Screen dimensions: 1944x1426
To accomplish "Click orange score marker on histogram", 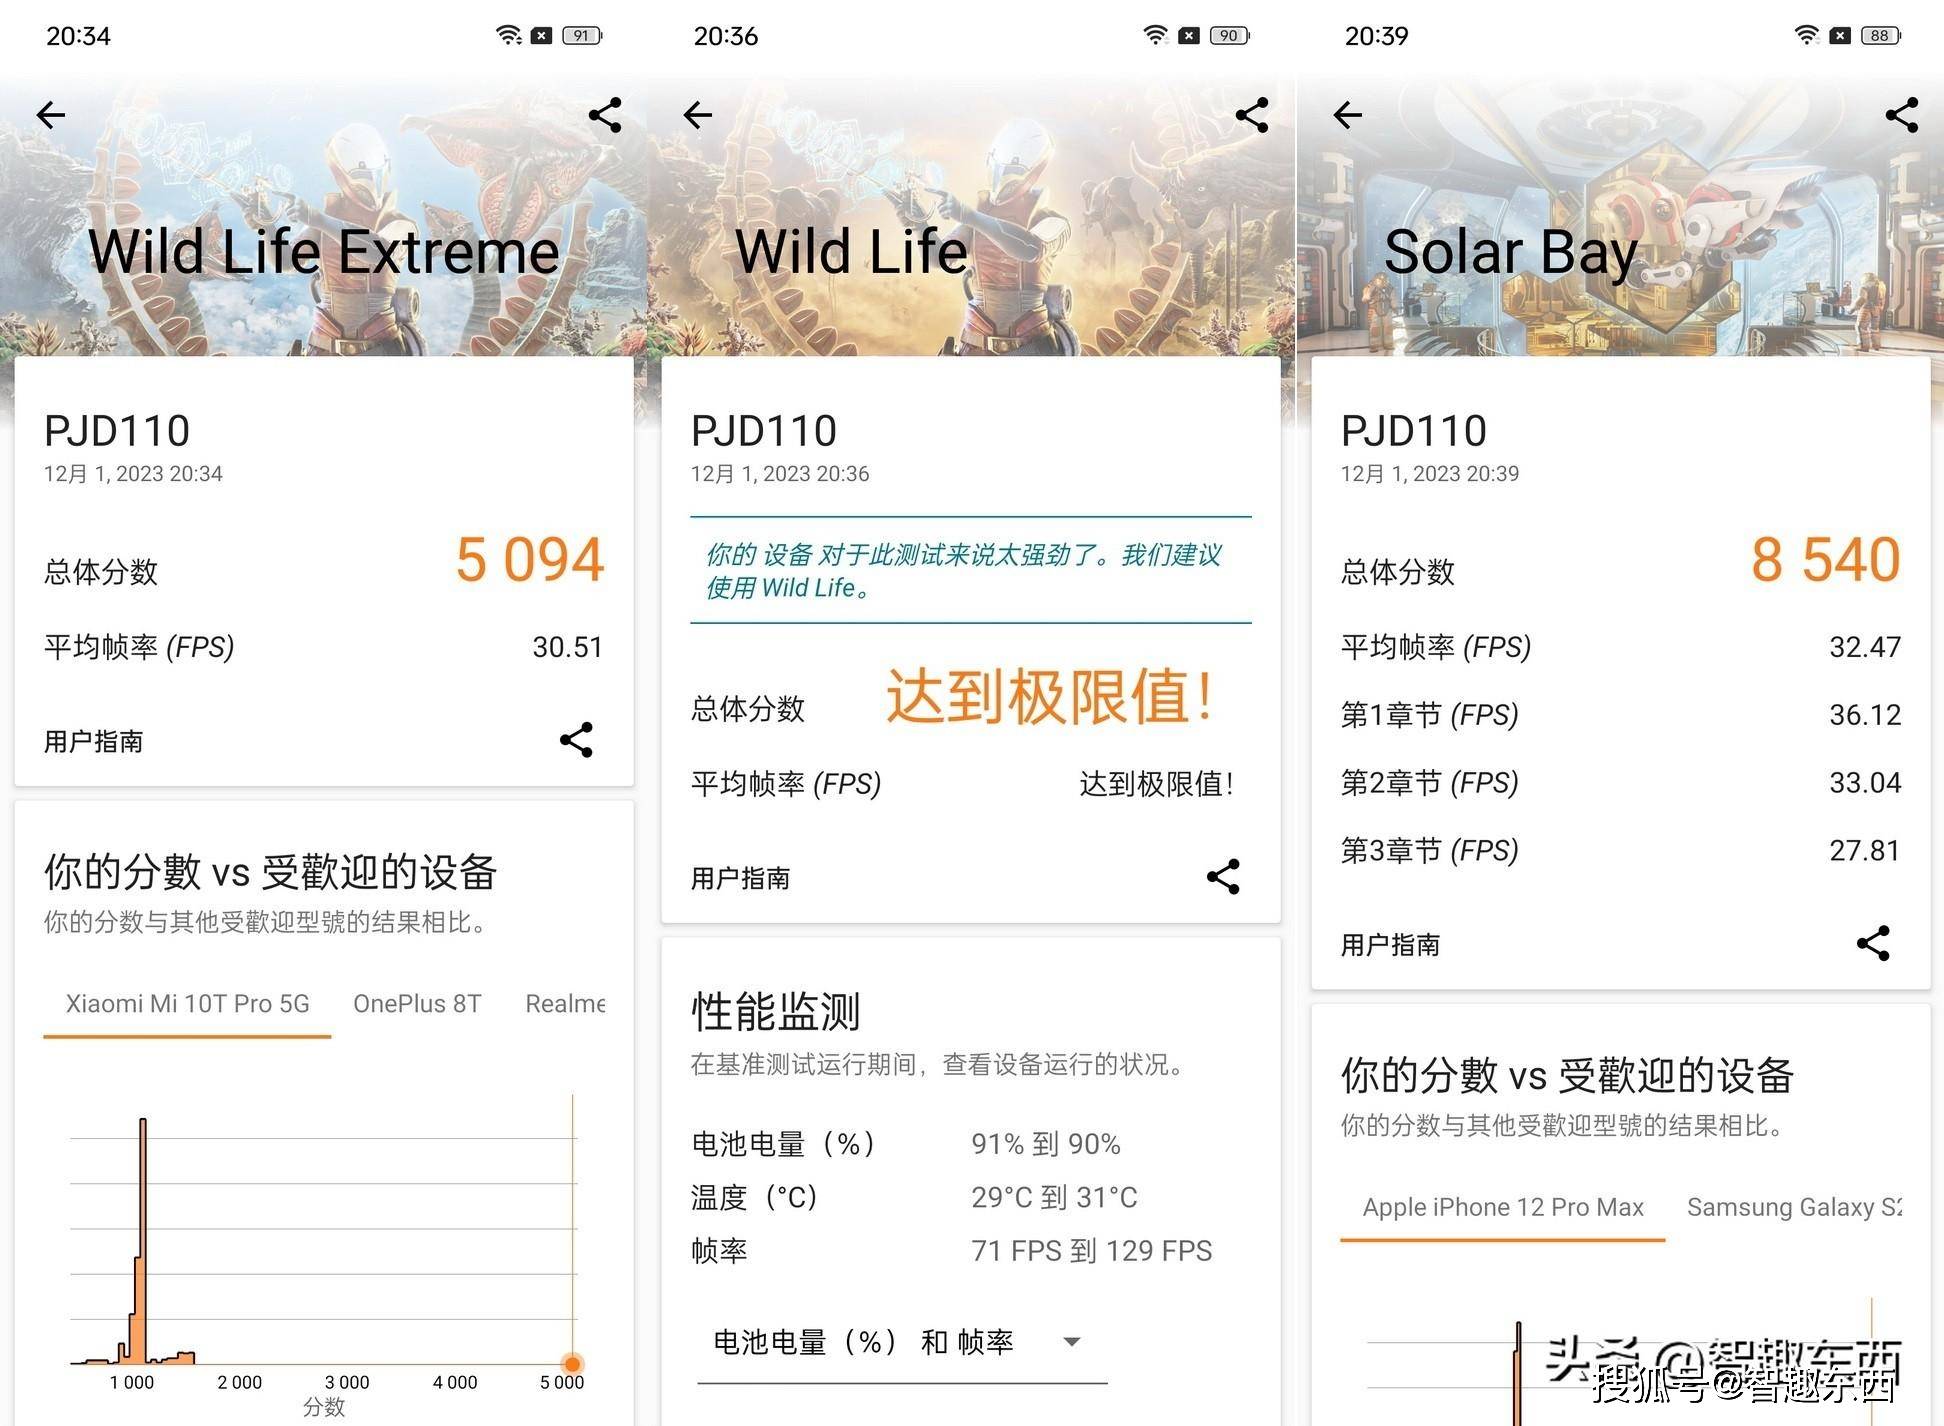I will (572, 1363).
